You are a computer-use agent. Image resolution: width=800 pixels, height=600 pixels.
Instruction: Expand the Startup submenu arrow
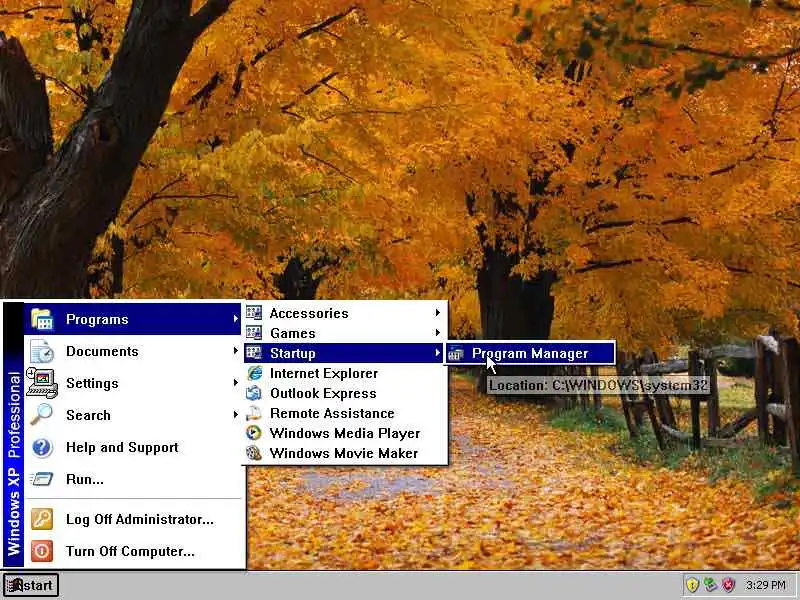click(437, 353)
